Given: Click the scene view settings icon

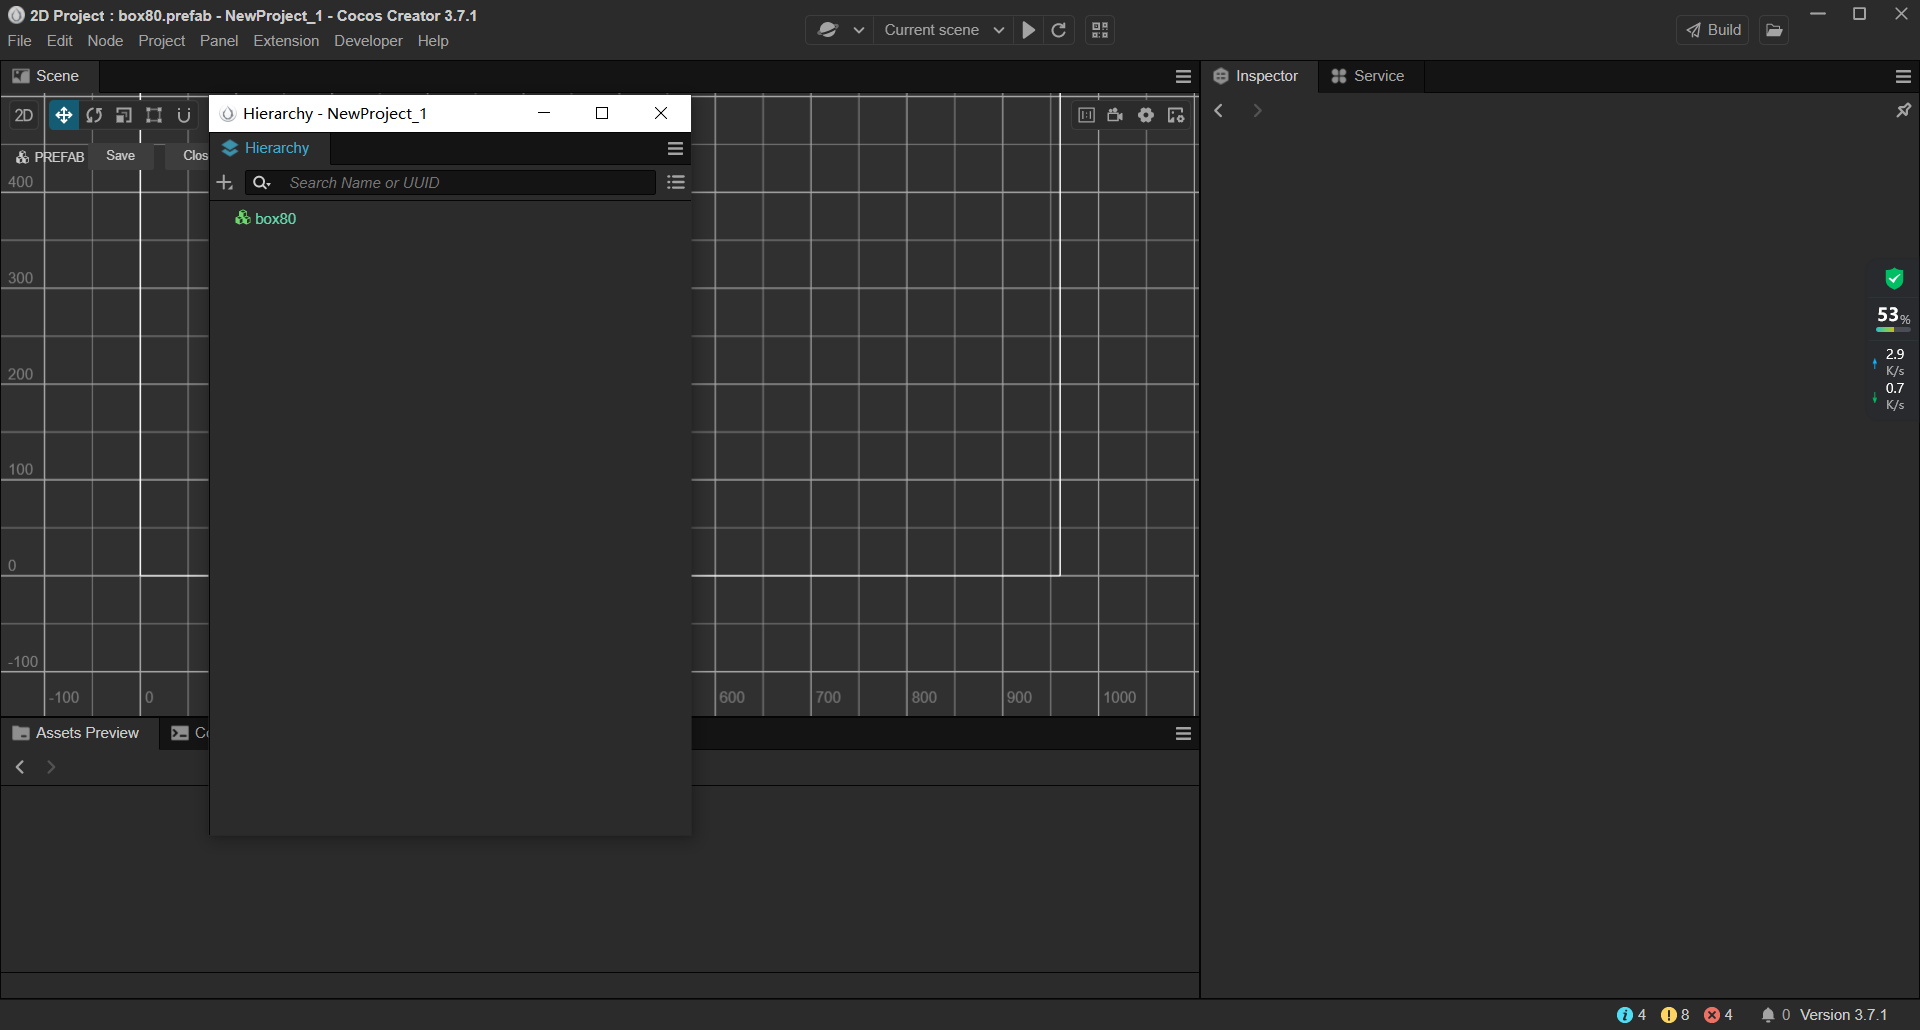Looking at the screenshot, I should pyautogui.click(x=1176, y=115).
